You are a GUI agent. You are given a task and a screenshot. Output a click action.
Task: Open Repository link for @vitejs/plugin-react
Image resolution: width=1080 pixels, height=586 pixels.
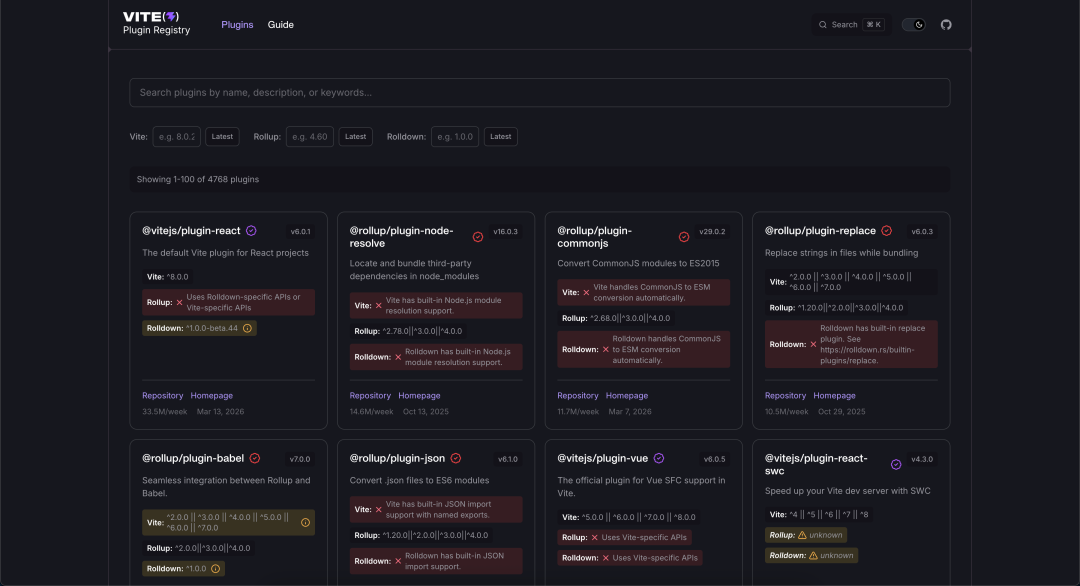(163, 395)
